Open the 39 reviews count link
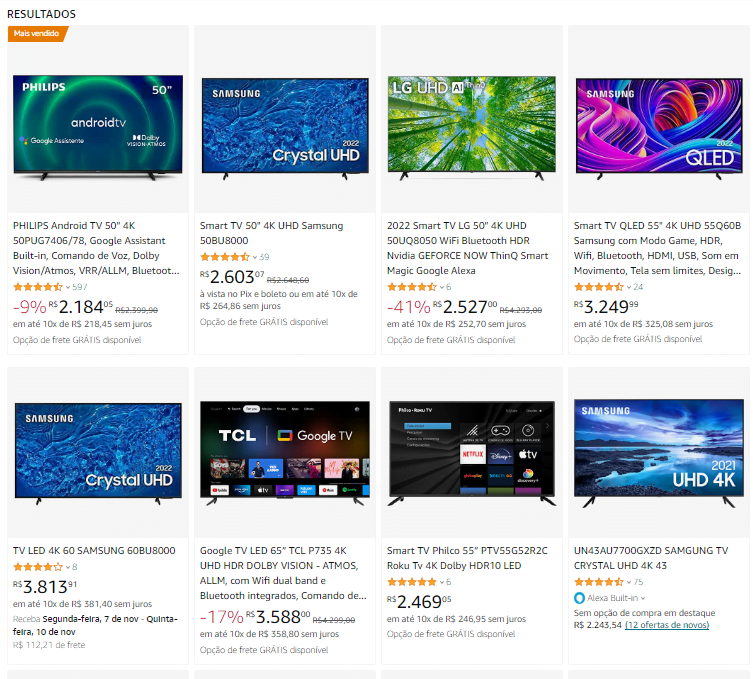Viewport: 753px width, 679px height. 264,257
